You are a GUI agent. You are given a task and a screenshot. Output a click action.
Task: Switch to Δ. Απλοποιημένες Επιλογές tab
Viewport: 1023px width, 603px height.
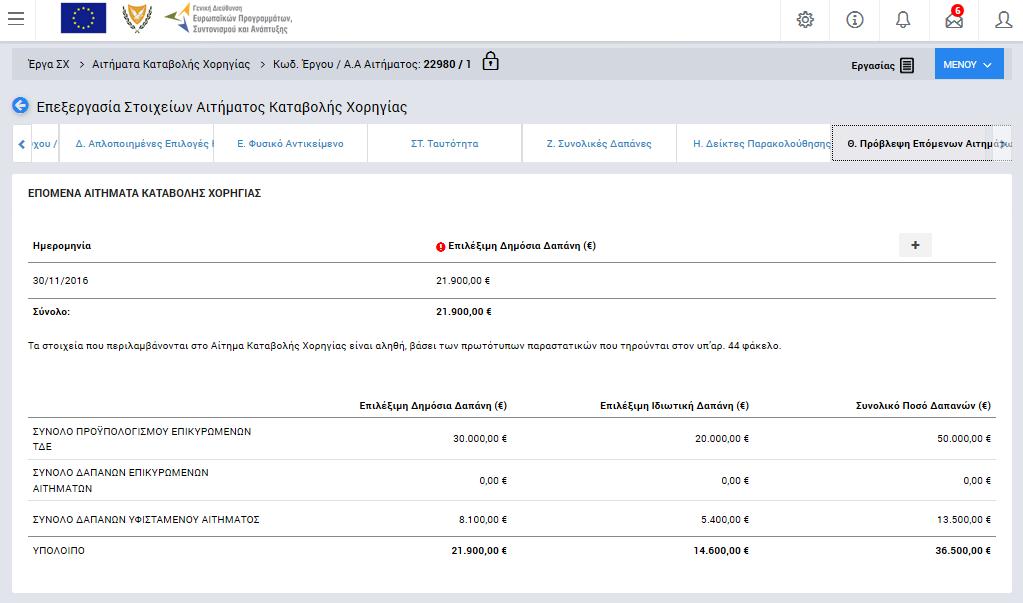tap(137, 144)
